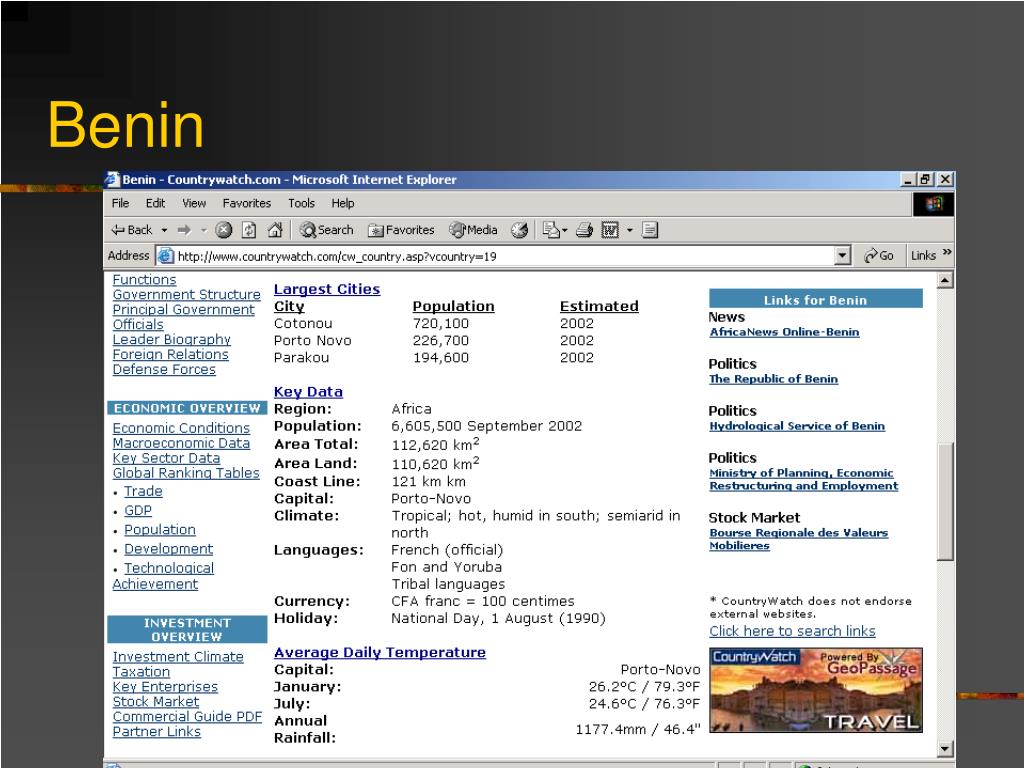Open Investment Climate link
The height and width of the screenshot is (768, 1024).
click(x=178, y=657)
